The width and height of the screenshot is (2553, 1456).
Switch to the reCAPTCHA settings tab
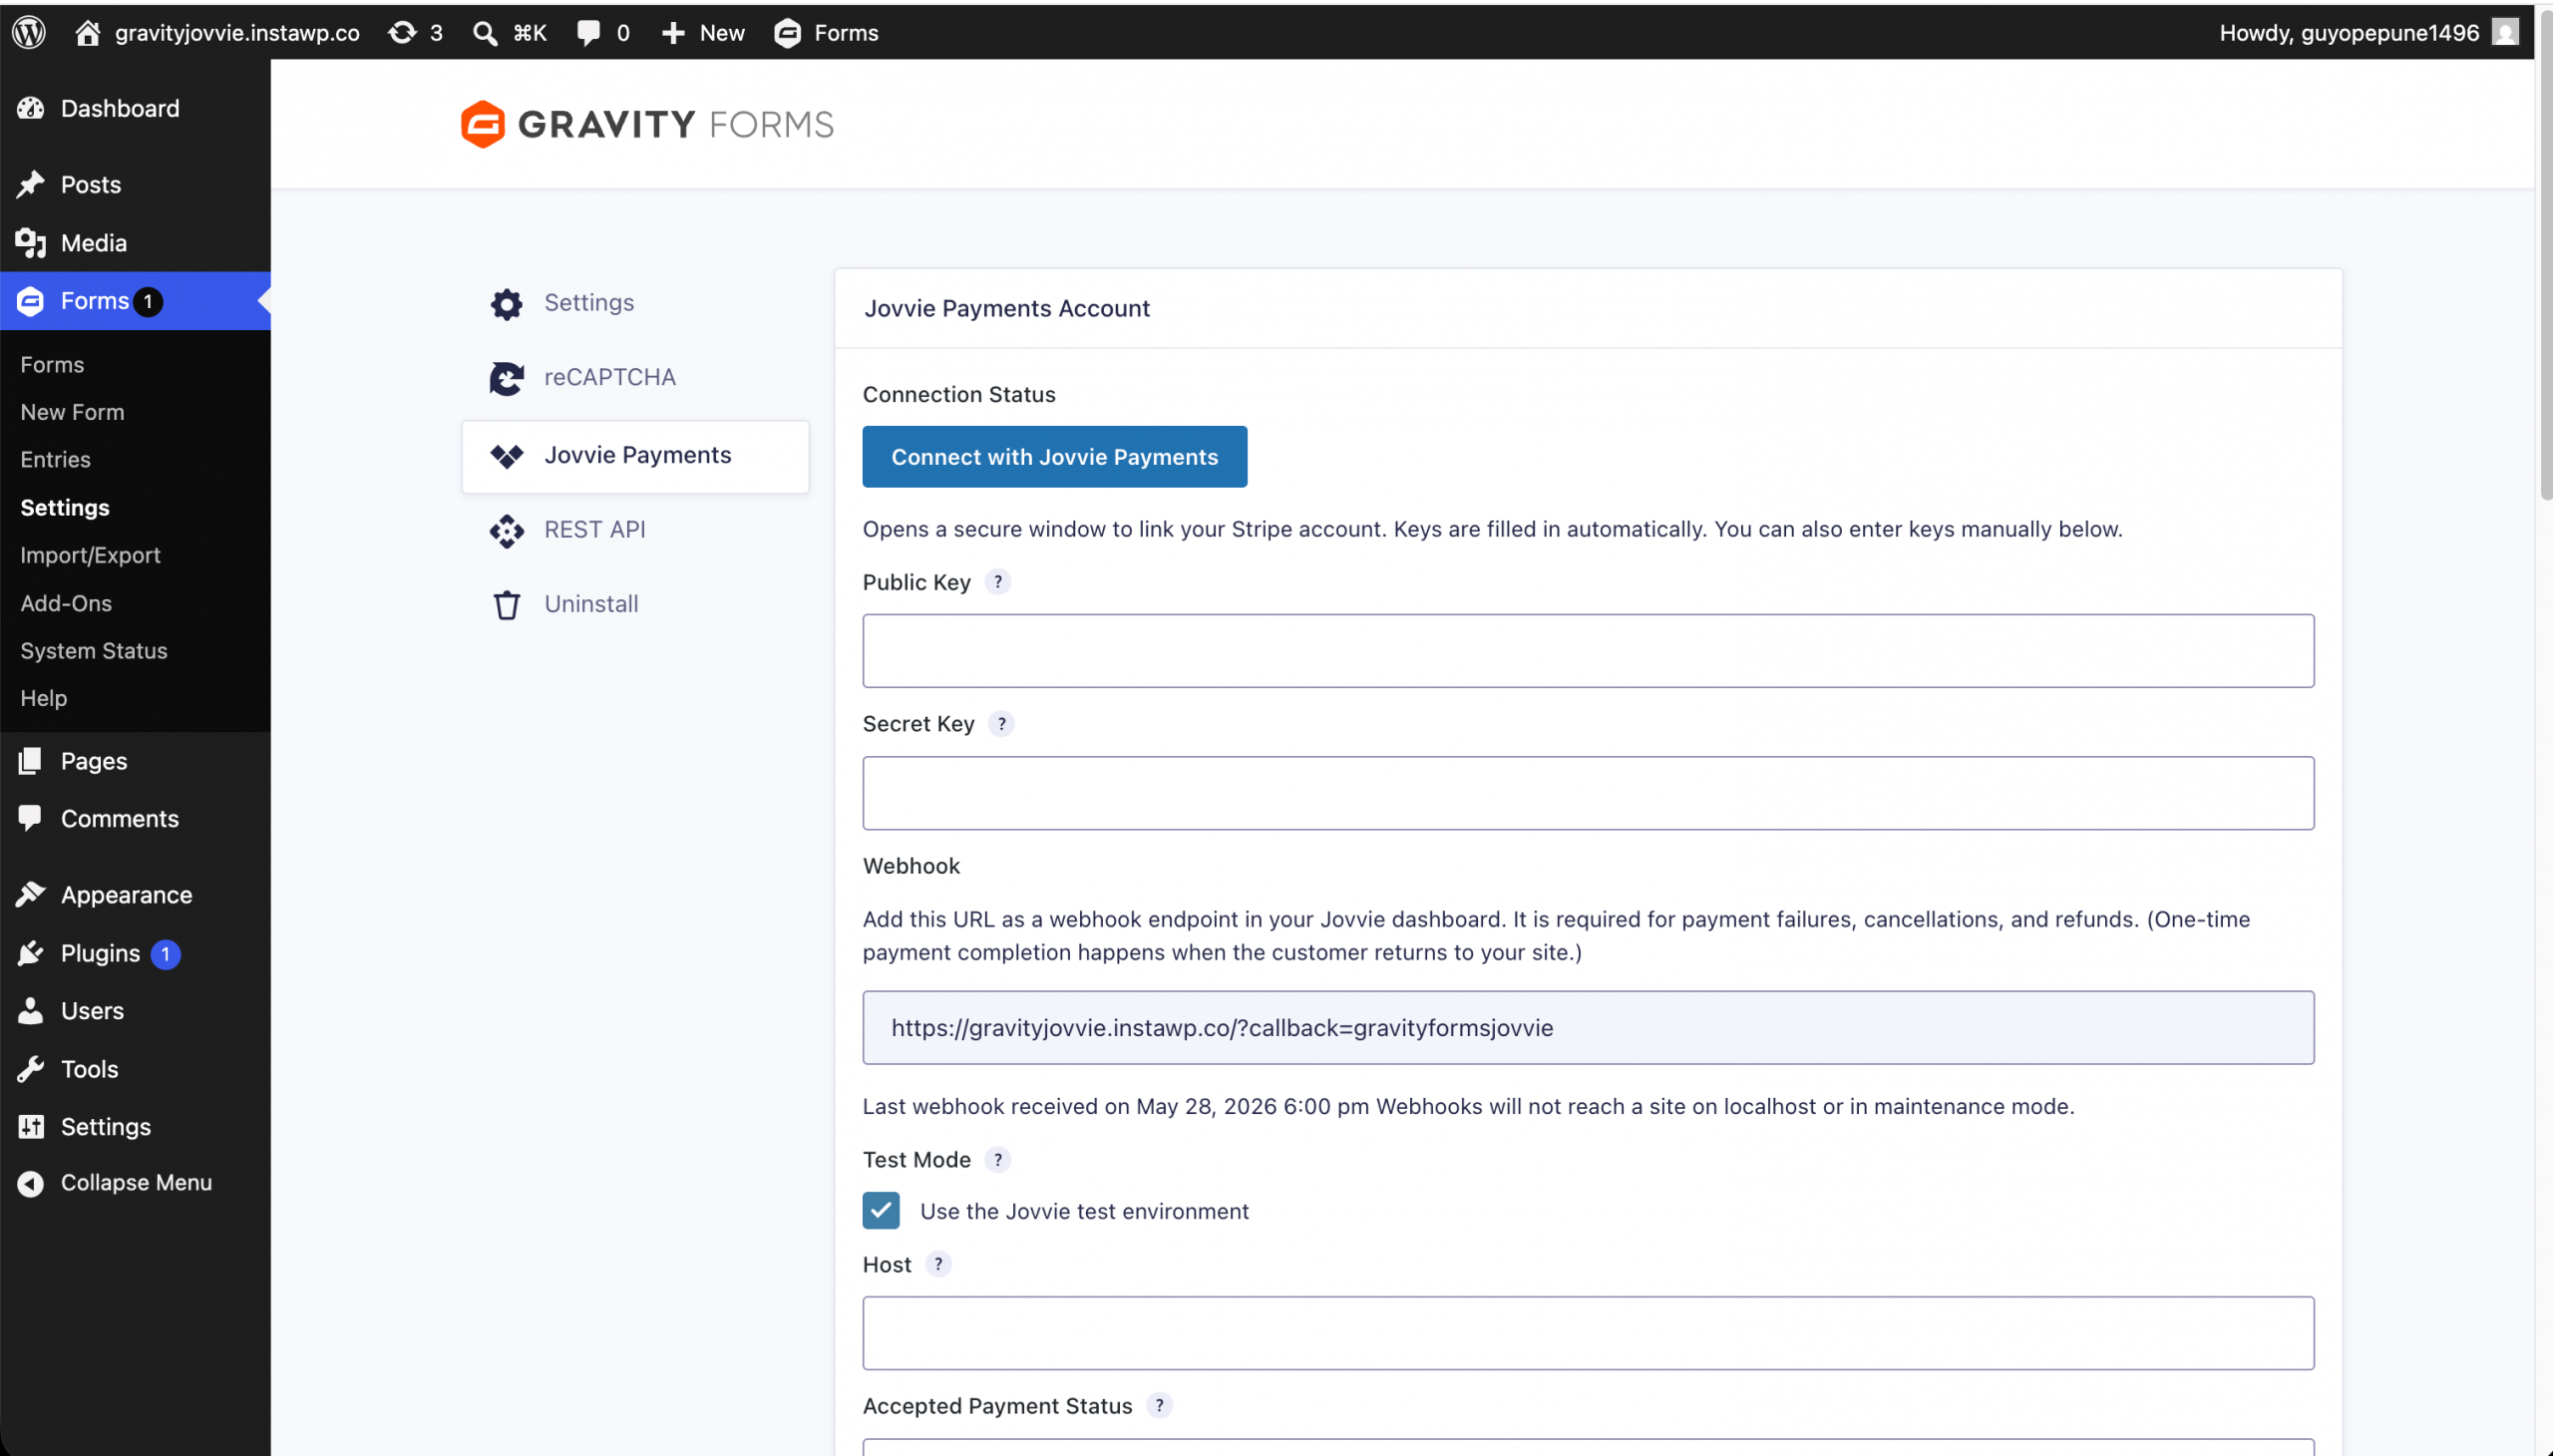(635, 378)
